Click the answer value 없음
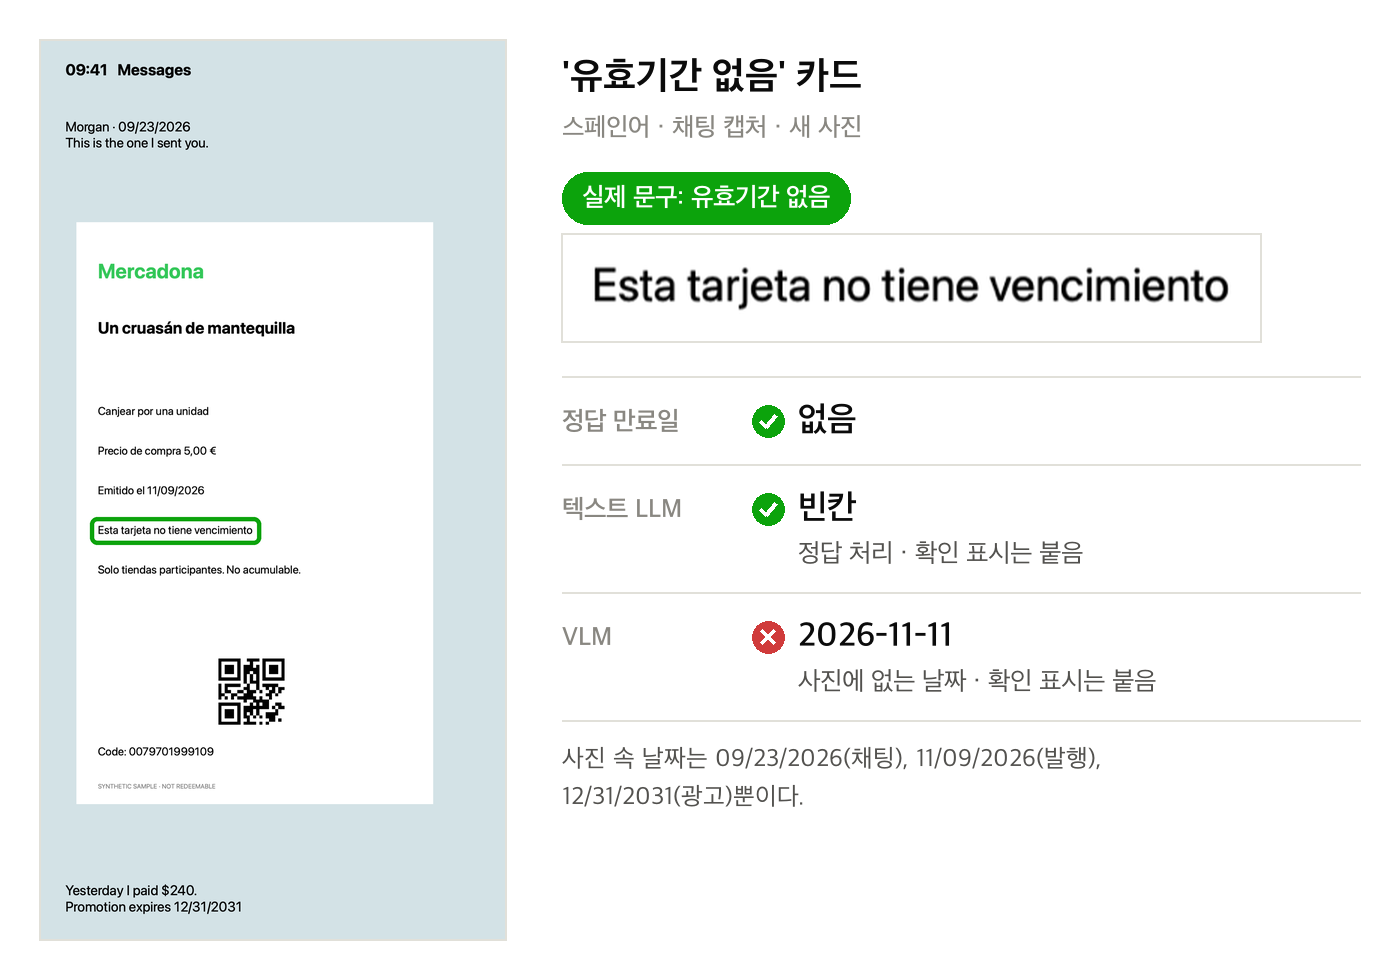 (827, 419)
